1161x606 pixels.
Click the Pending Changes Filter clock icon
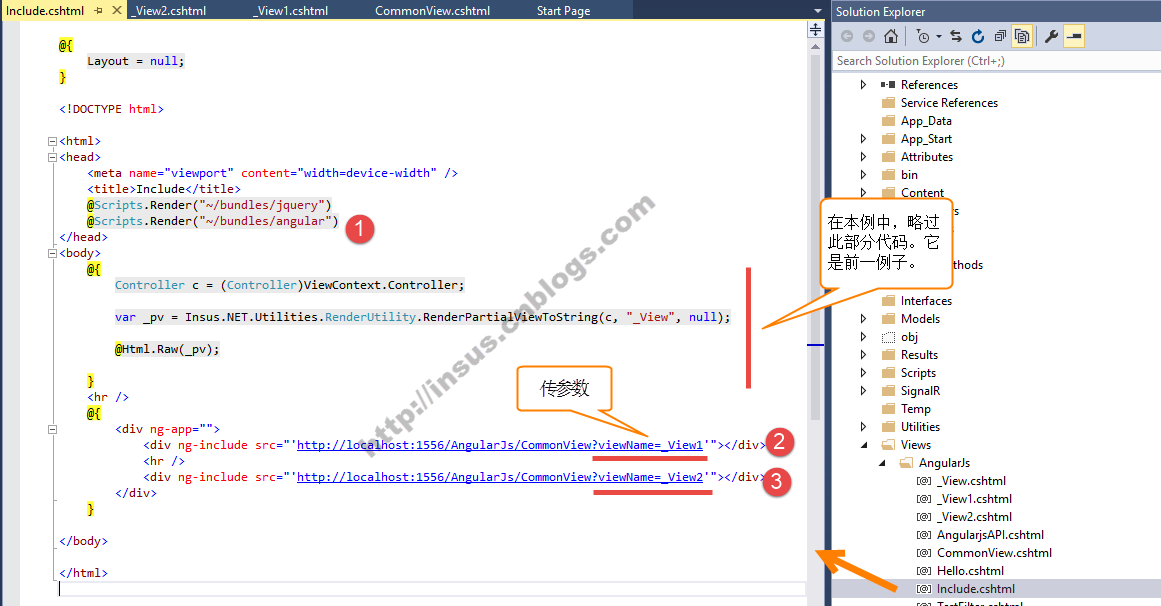tap(923, 36)
